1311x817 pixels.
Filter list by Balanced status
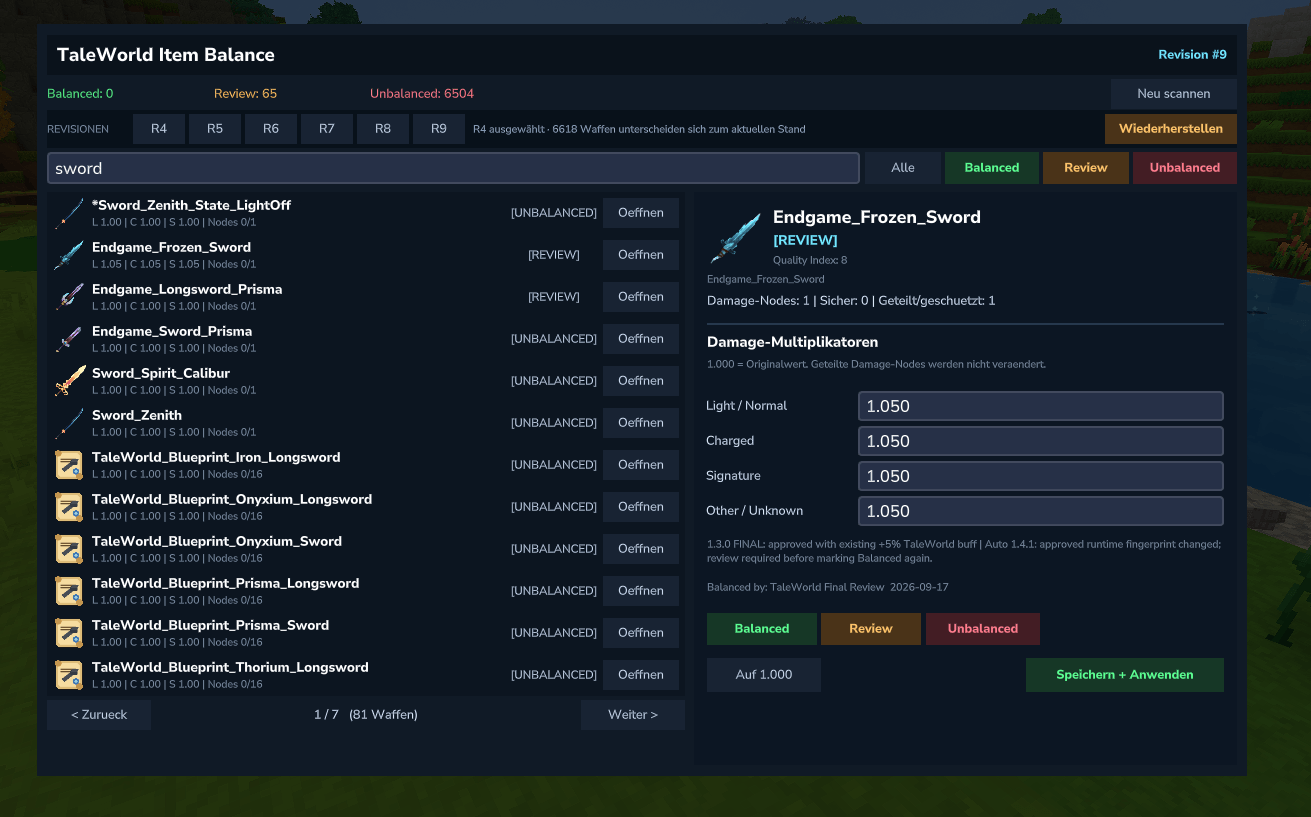pyautogui.click(x=992, y=168)
